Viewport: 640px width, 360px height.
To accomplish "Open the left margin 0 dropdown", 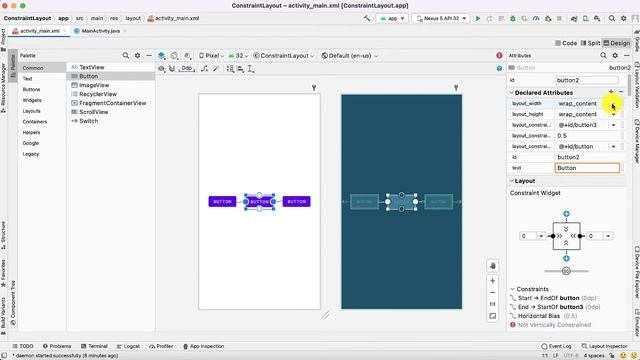I will (x=541, y=236).
